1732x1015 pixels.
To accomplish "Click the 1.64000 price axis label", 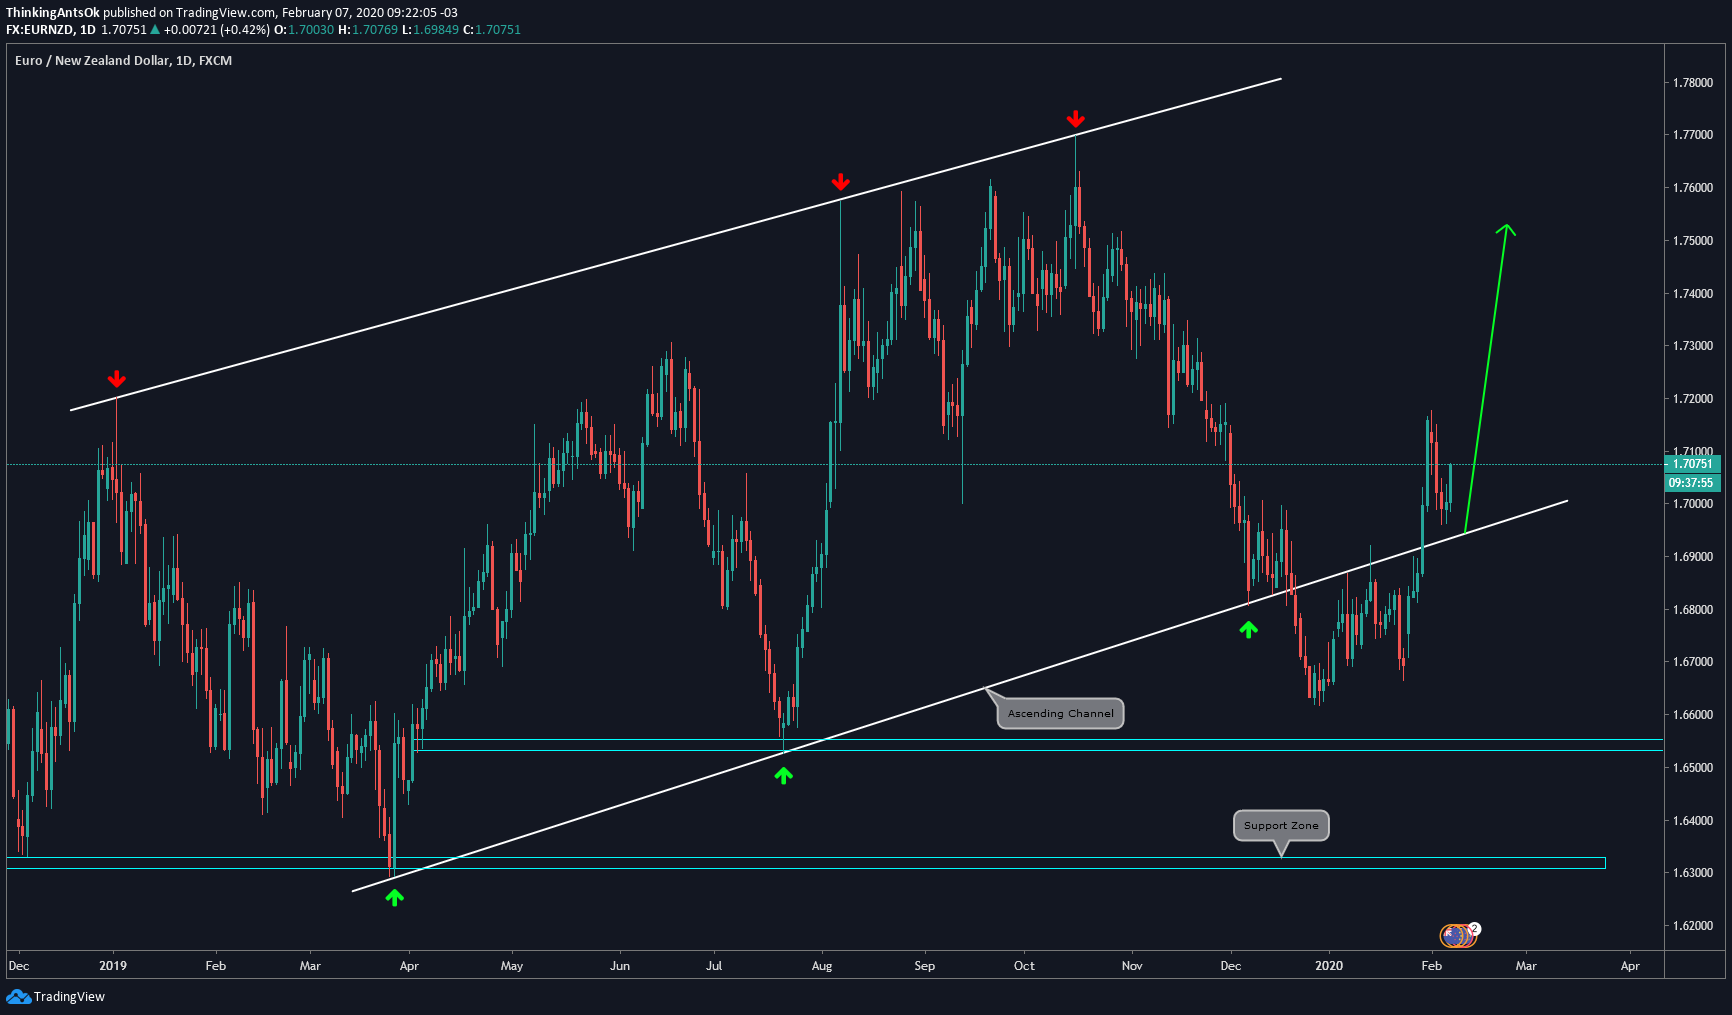I will pos(1693,821).
